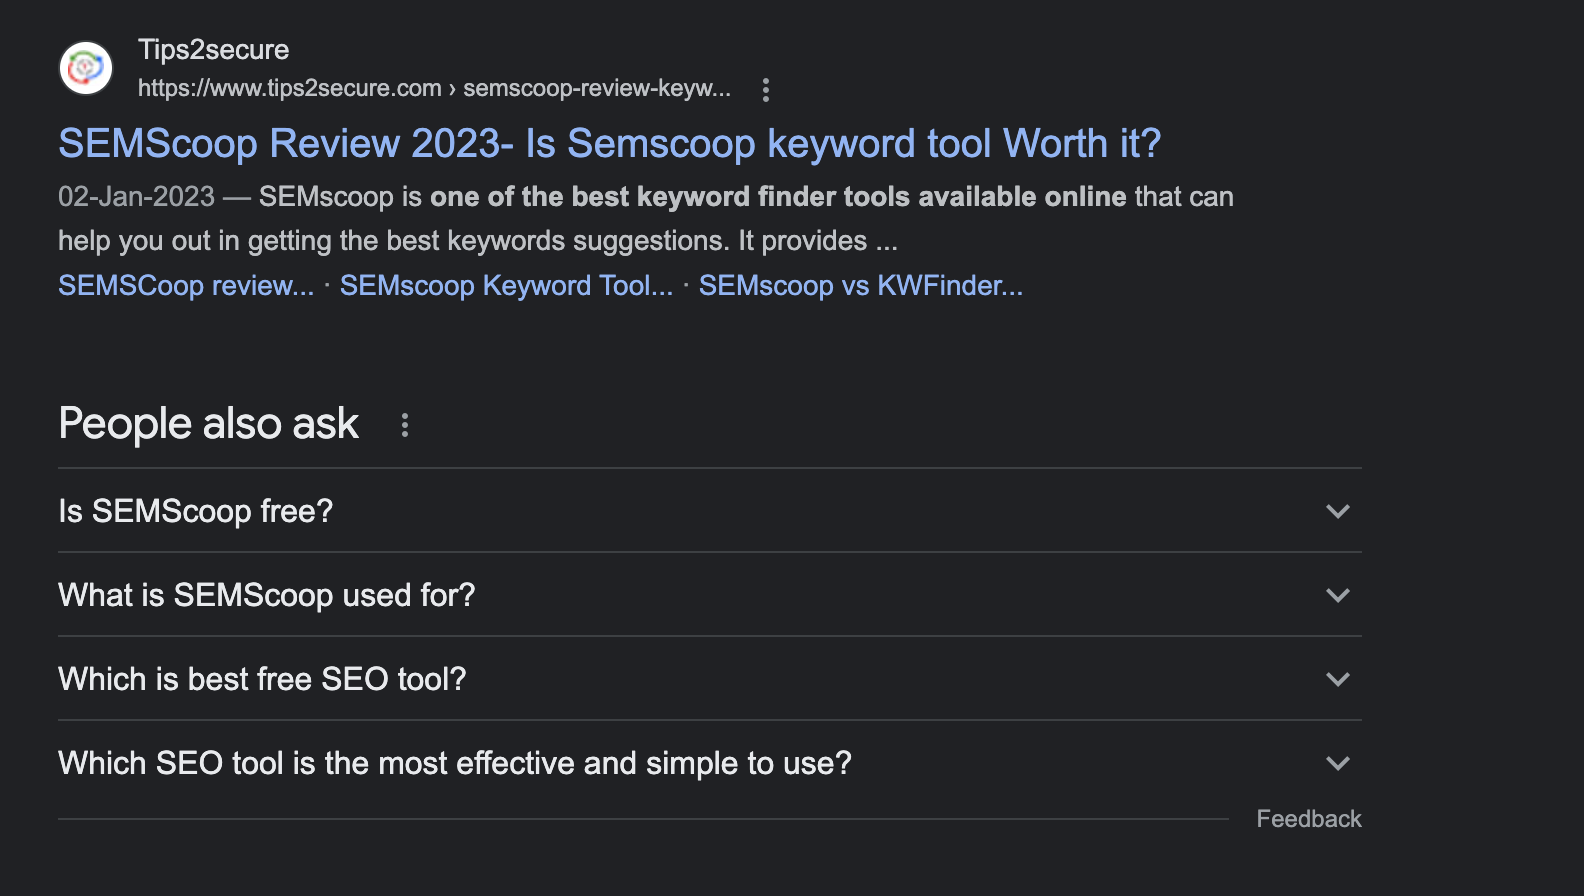Open the SEMScoop Review 2023 result title

pos(610,144)
